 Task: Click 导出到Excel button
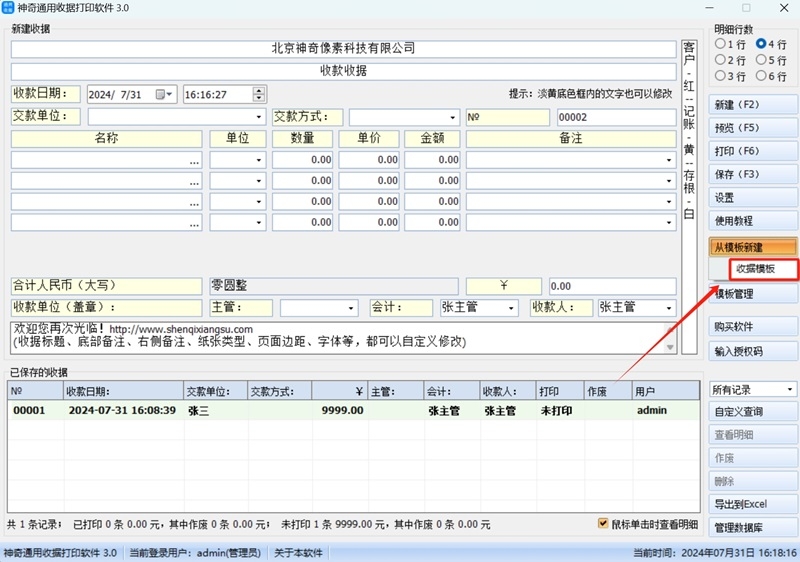(753, 504)
